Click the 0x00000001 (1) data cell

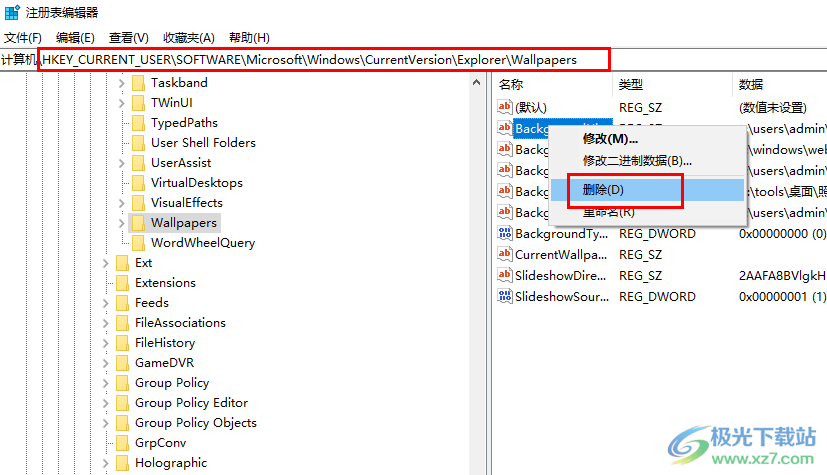click(x=782, y=297)
